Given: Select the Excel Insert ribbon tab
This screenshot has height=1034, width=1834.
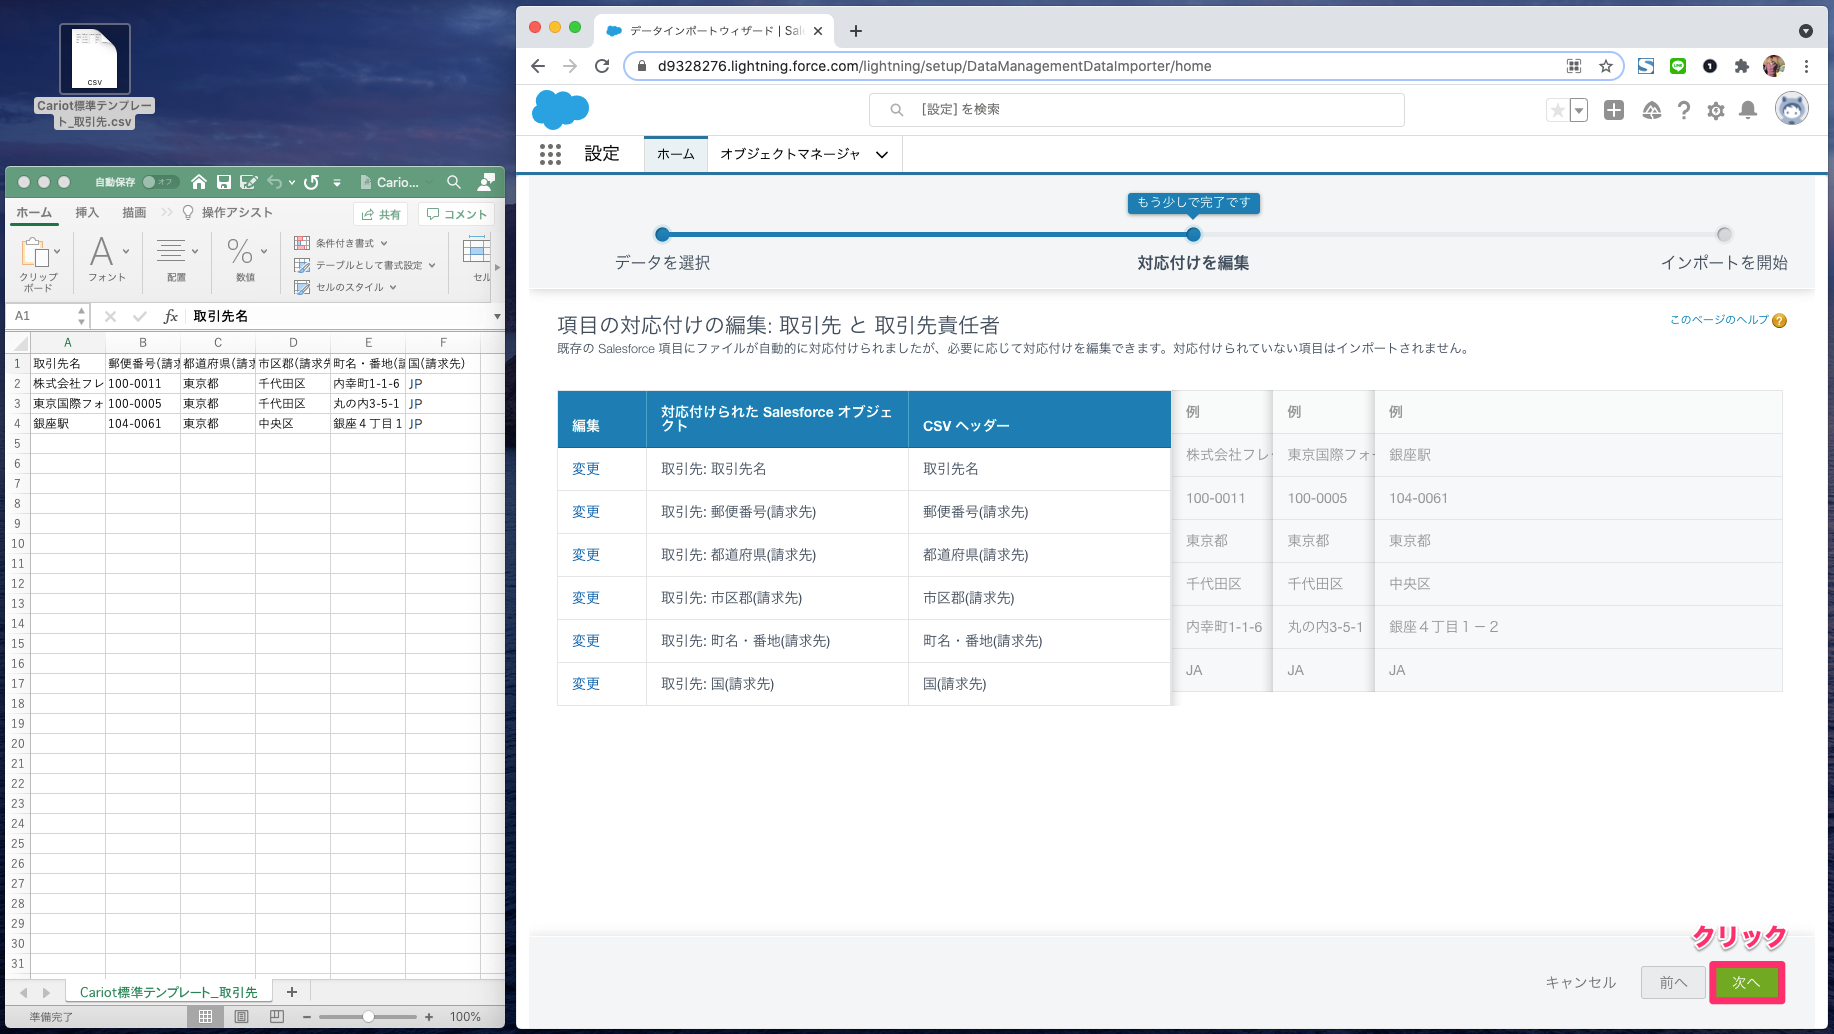Looking at the screenshot, I should pos(87,213).
